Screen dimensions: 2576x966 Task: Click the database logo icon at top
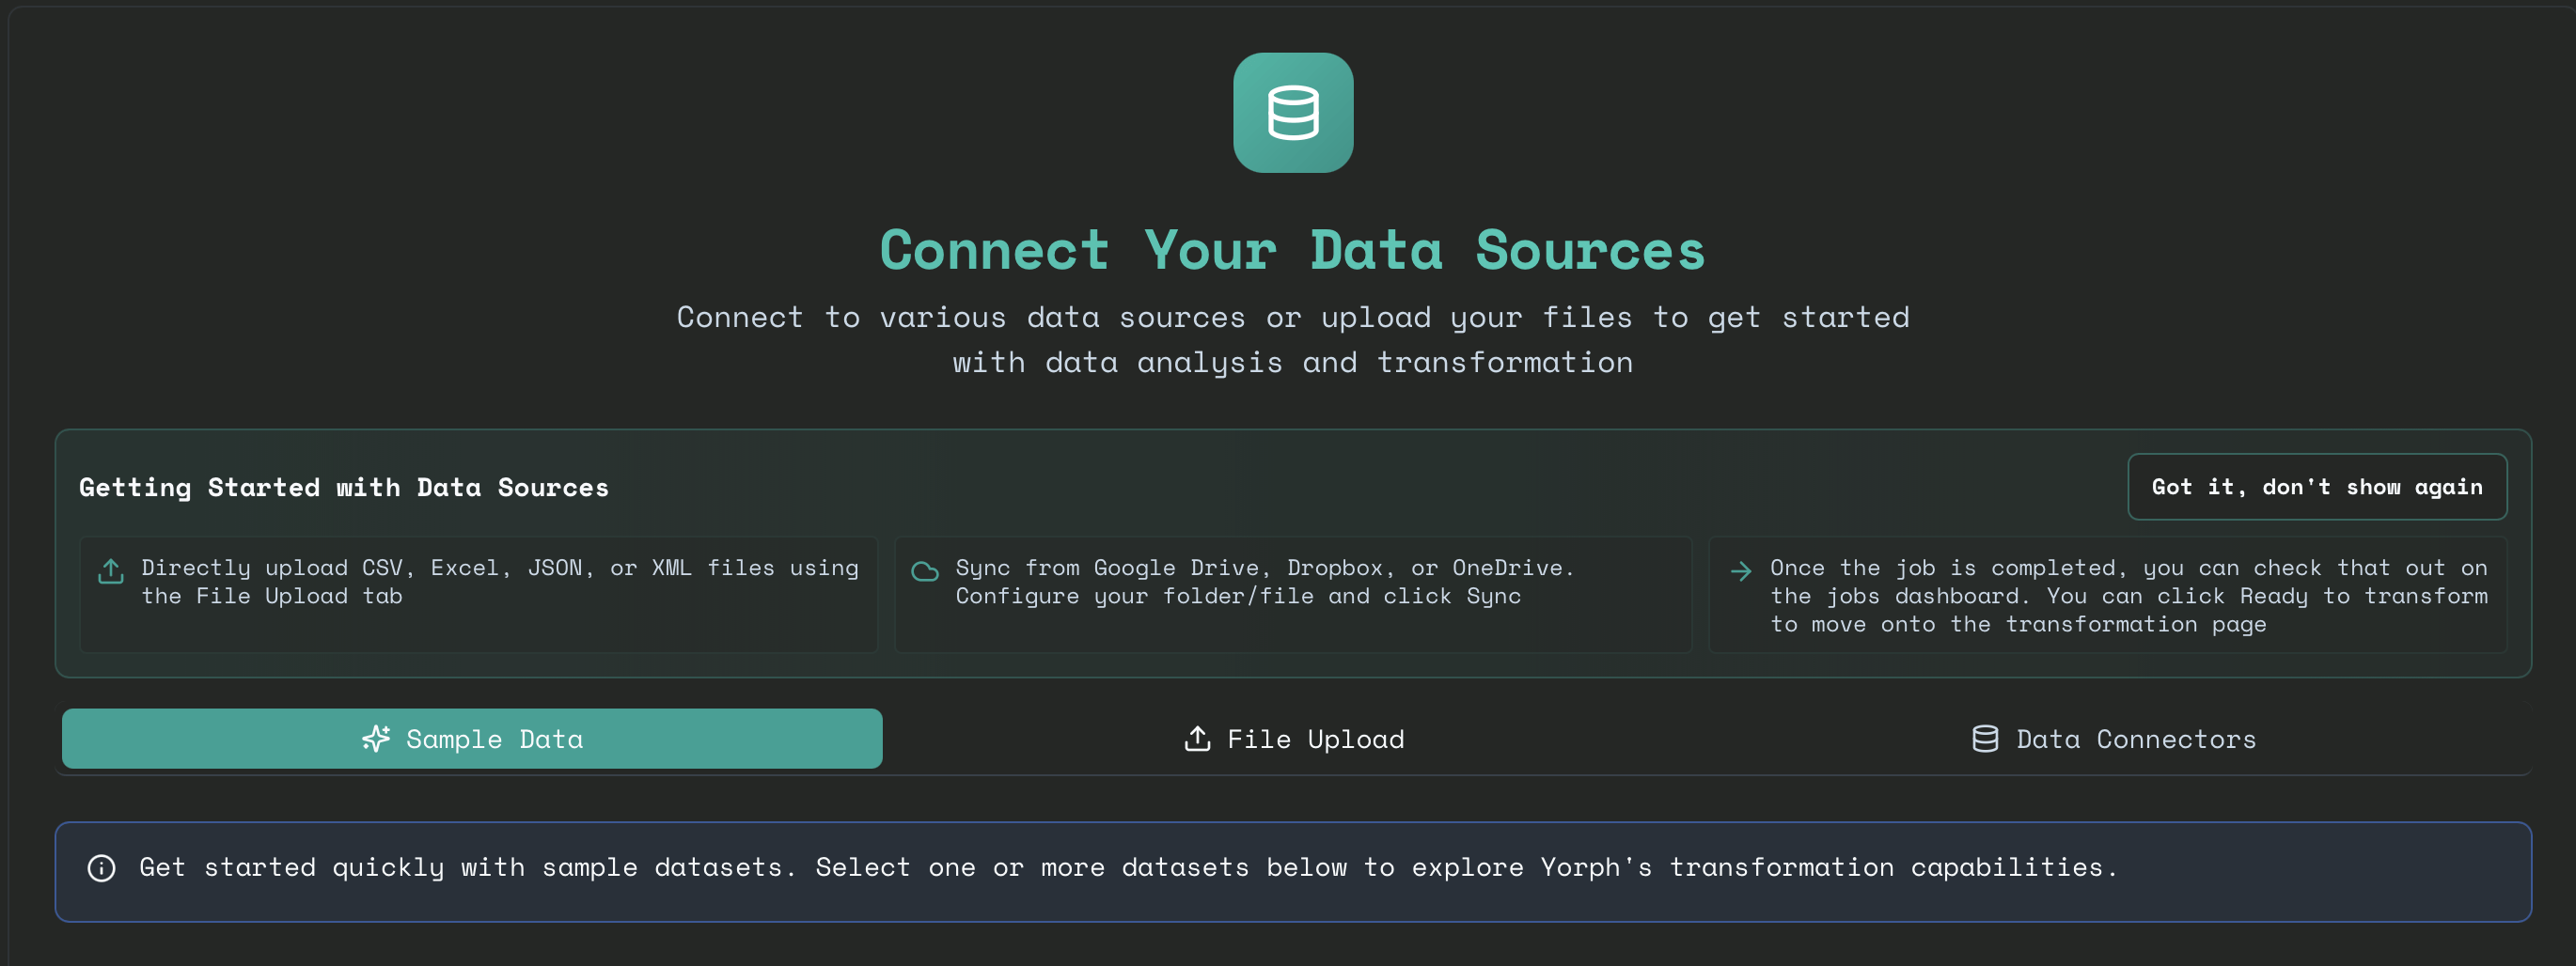1292,113
